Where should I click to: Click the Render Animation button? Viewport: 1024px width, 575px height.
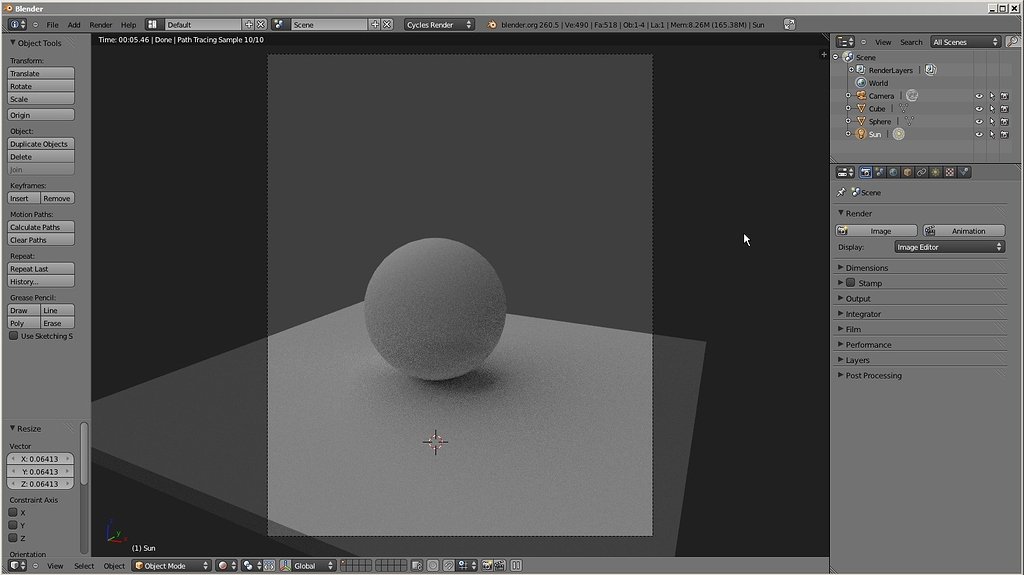964,231
